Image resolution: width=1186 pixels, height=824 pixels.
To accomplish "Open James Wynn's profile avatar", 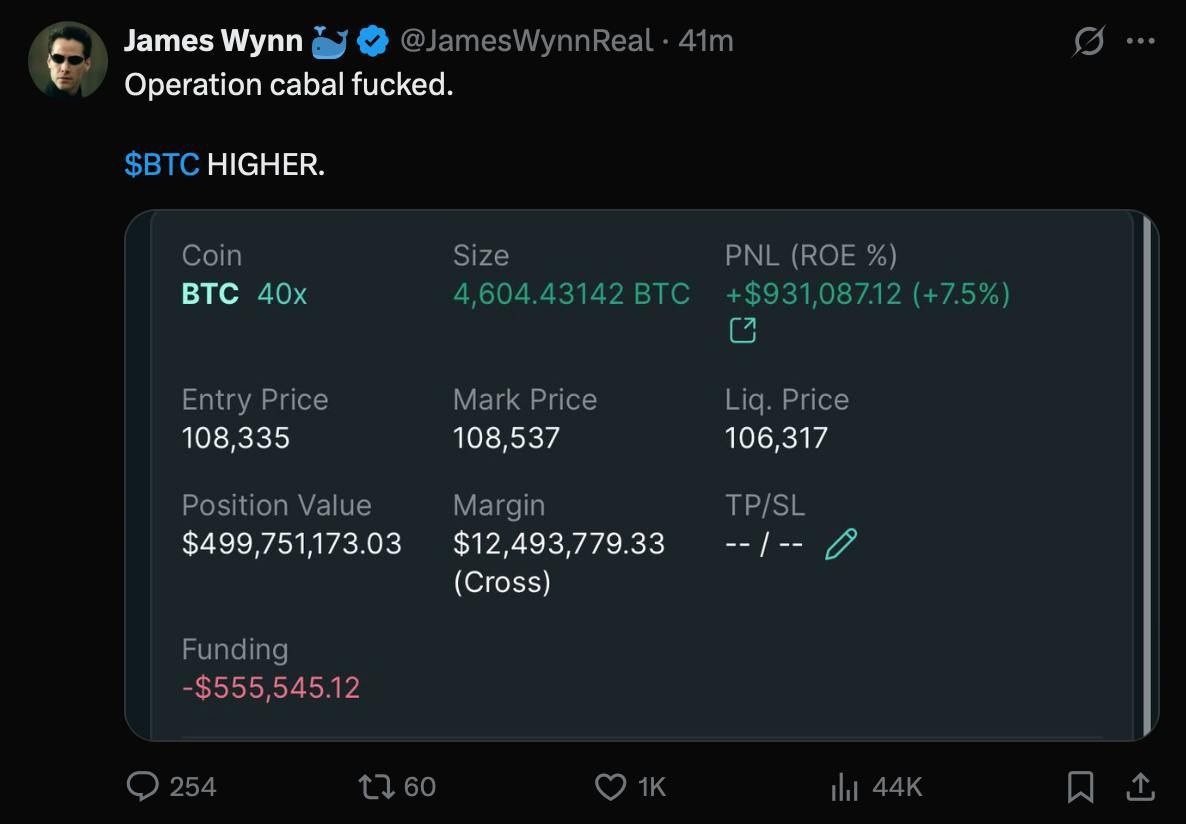I will click(x=67, y=59).
